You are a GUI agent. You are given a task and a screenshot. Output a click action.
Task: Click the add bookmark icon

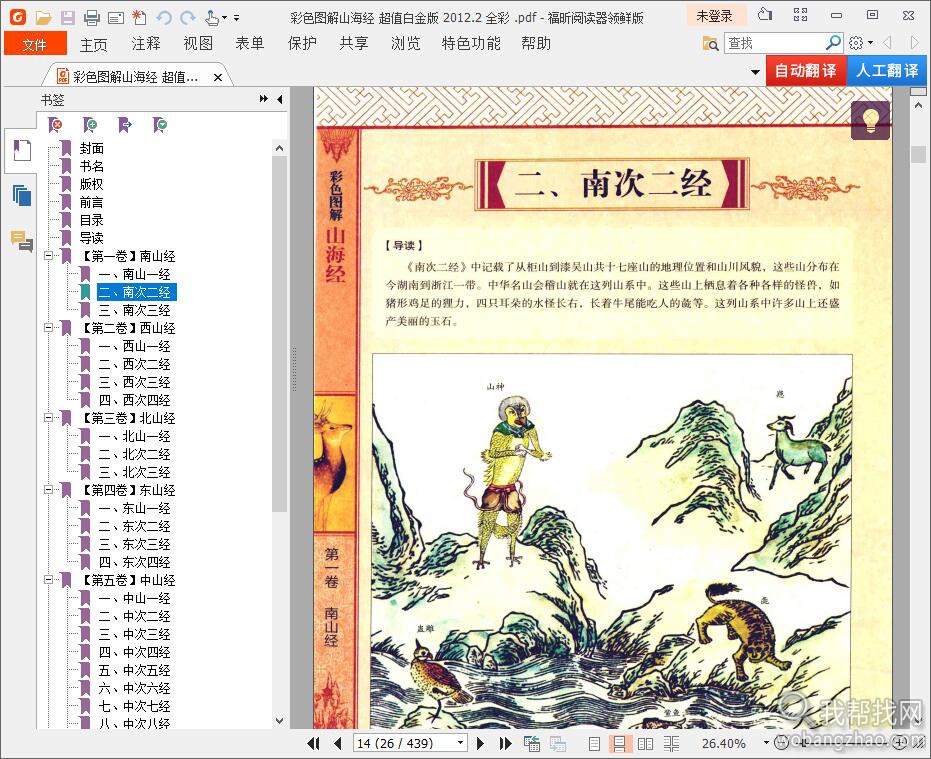[90, 124]
